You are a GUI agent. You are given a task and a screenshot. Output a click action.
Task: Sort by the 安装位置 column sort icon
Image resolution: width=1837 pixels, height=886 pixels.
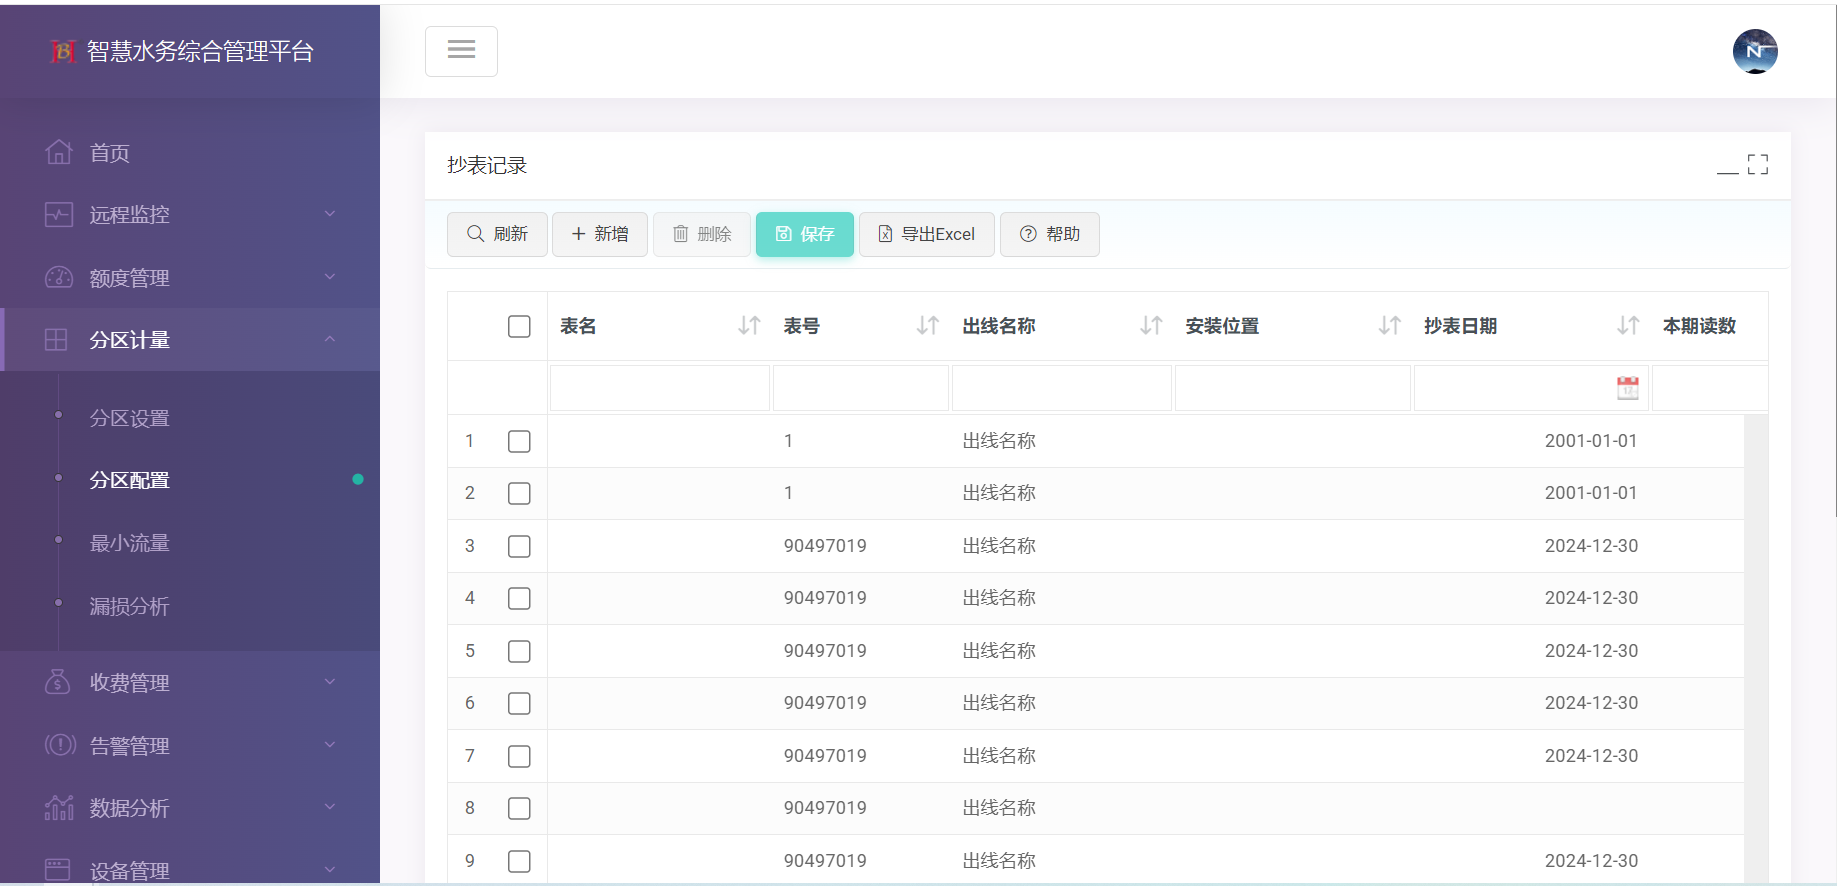tap(1389, 326)
